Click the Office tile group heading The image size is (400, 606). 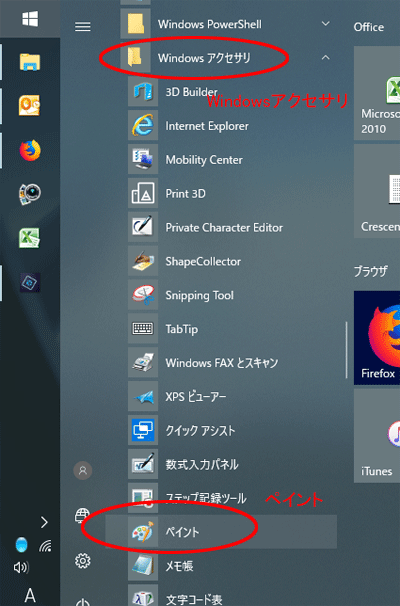click(x=369, y=27)
